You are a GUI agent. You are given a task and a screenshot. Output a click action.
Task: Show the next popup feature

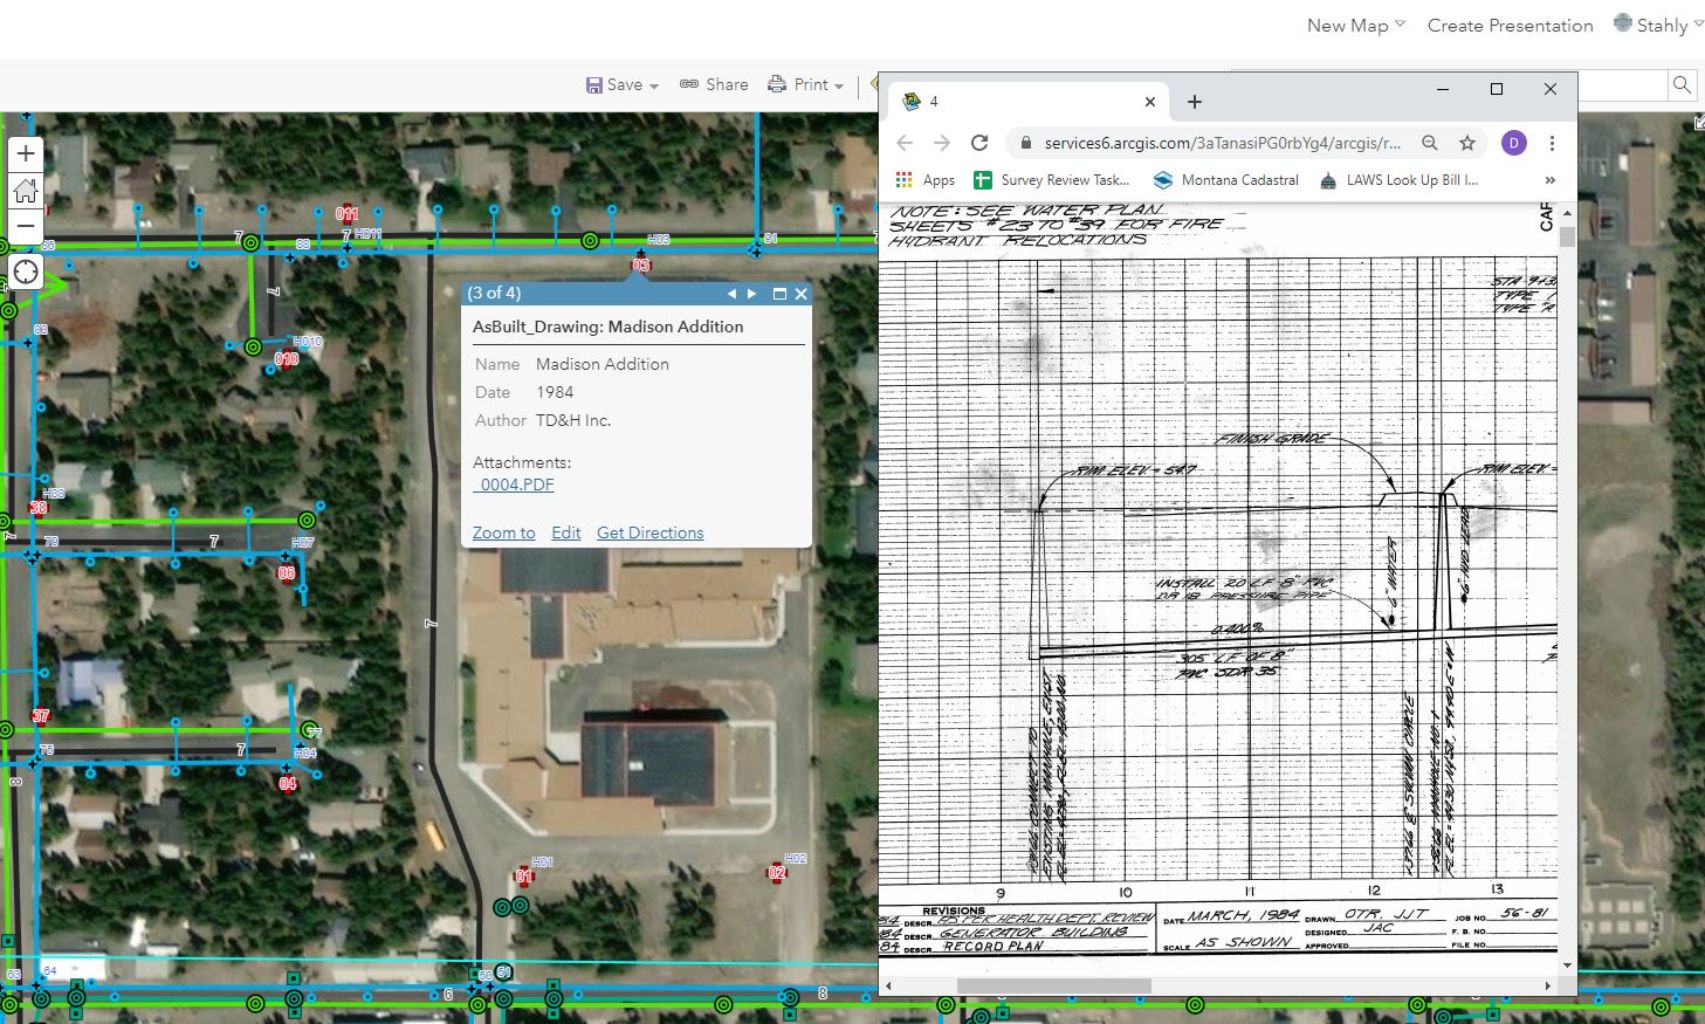pyautogui.click(x=752, y=294)
